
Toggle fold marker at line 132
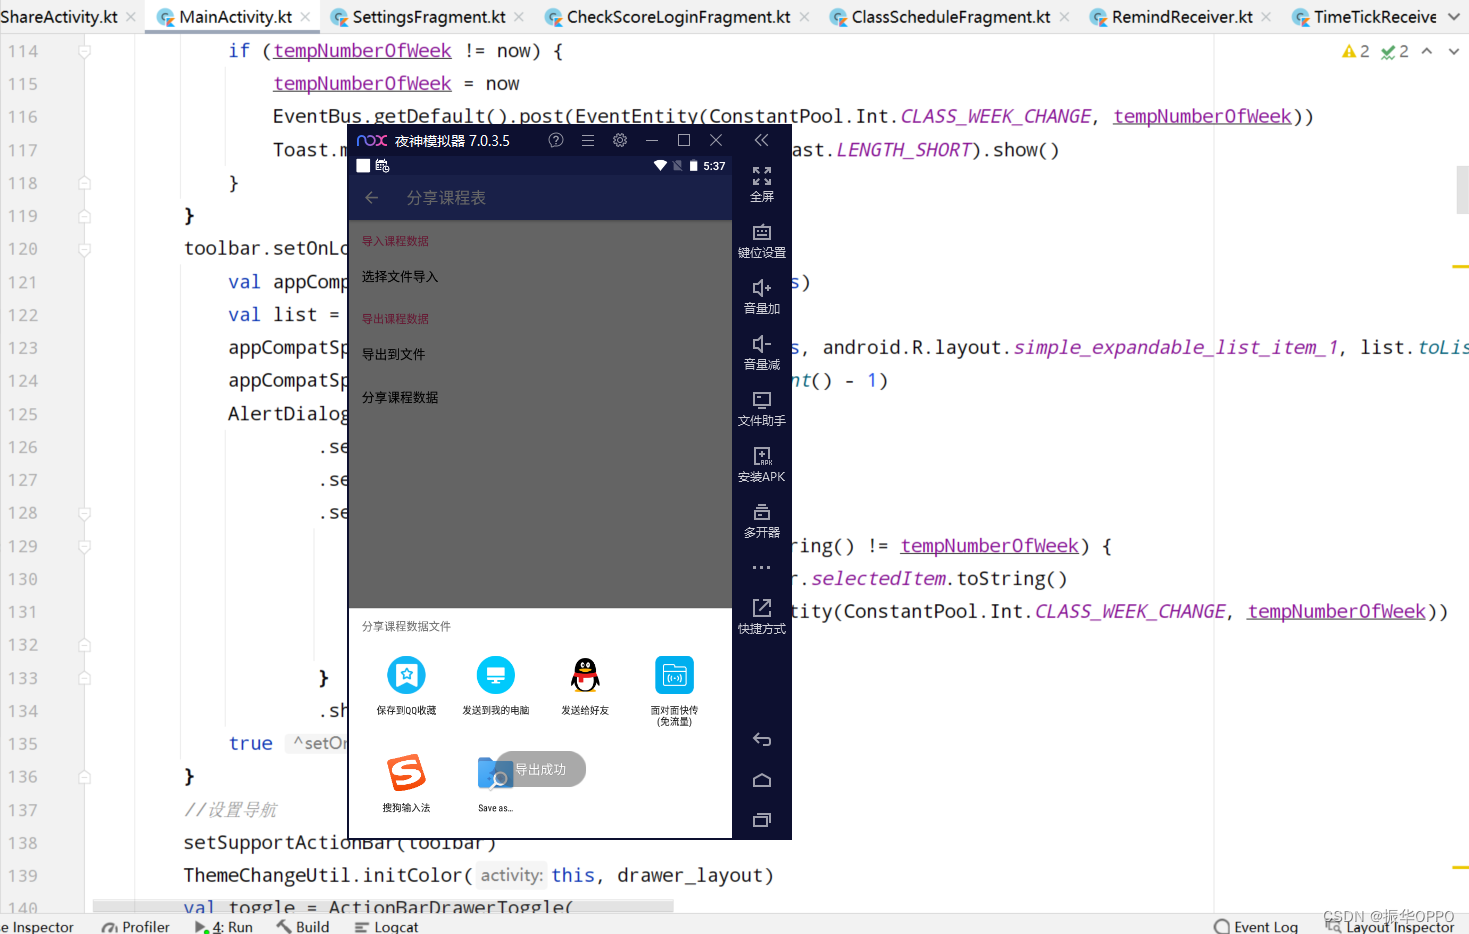tap(85, 645)
